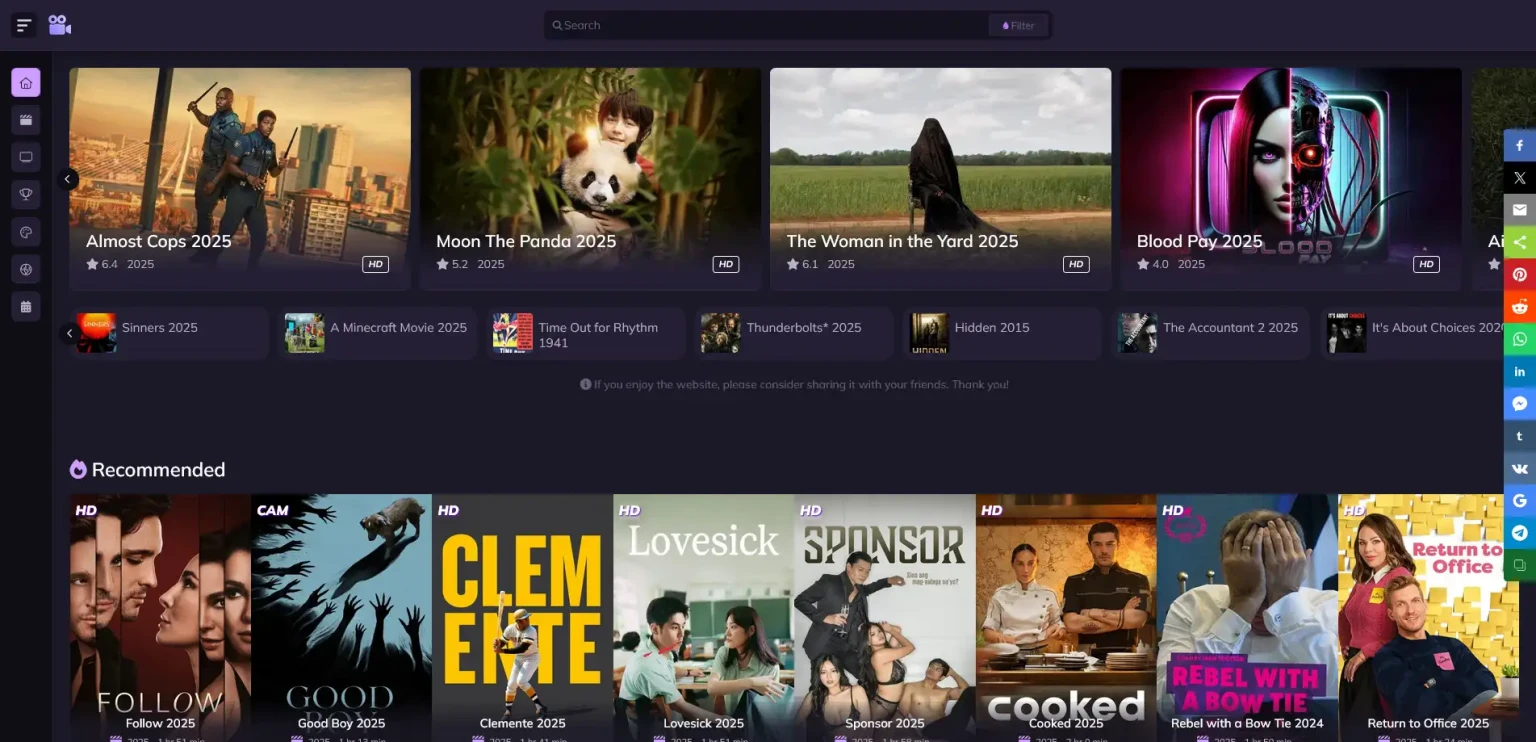Viewport: 1536px width, 742px height.
Task: Open Cooked 2025 recommended poster
Action: pos(1066,618)
